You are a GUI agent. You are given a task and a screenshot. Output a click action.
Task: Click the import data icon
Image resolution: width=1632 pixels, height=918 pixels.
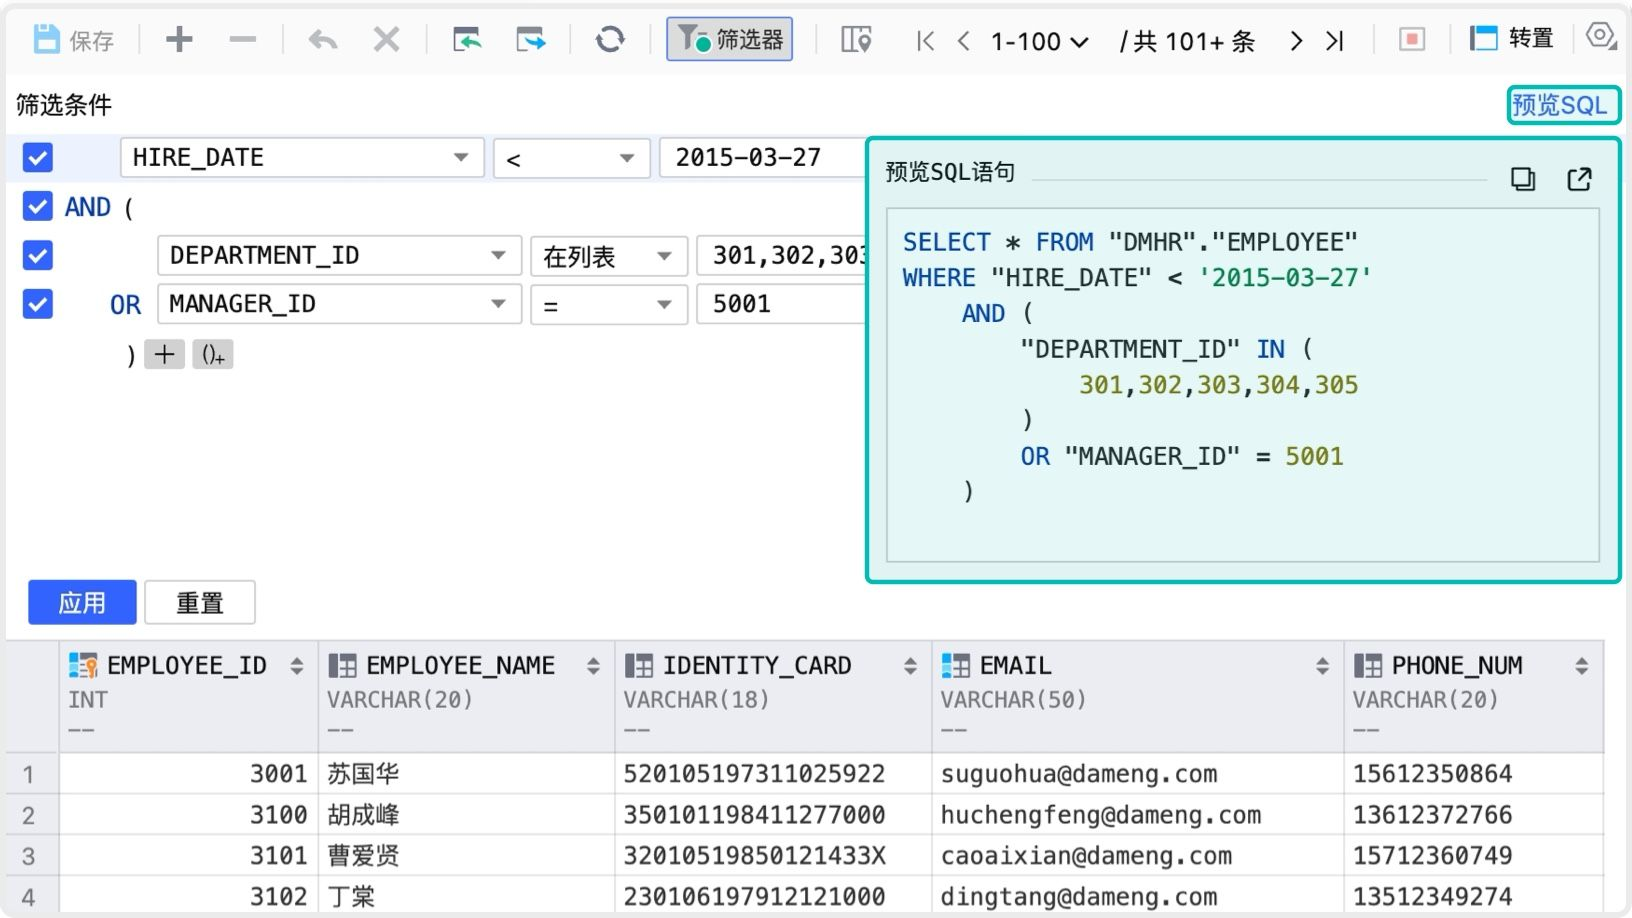(x=467, y=40)
